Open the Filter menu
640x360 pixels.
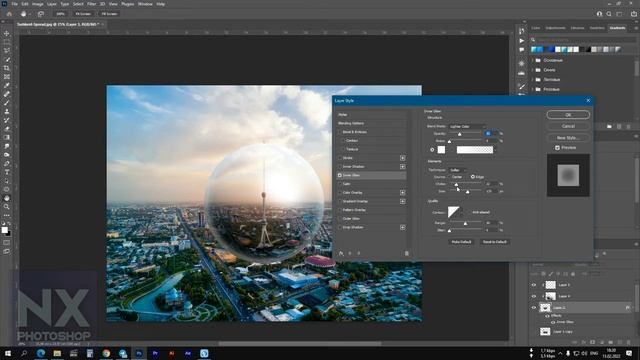91,4
